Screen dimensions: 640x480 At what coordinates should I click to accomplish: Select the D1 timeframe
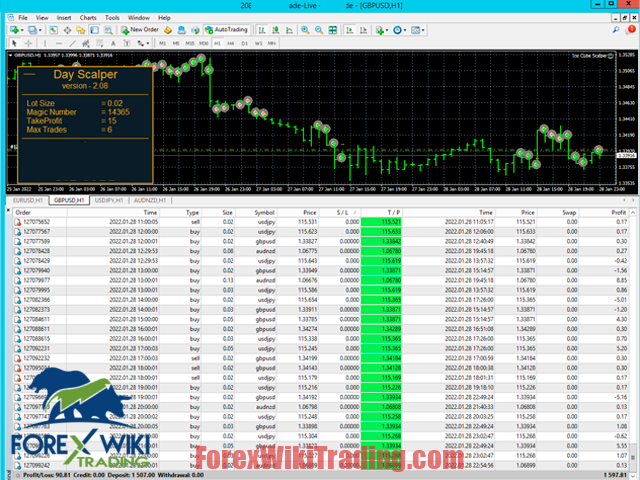pos(244,43)
